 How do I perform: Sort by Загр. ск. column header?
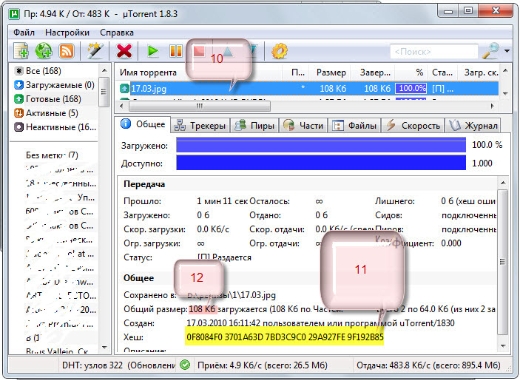pyautogui.click(x=481, y=73)
